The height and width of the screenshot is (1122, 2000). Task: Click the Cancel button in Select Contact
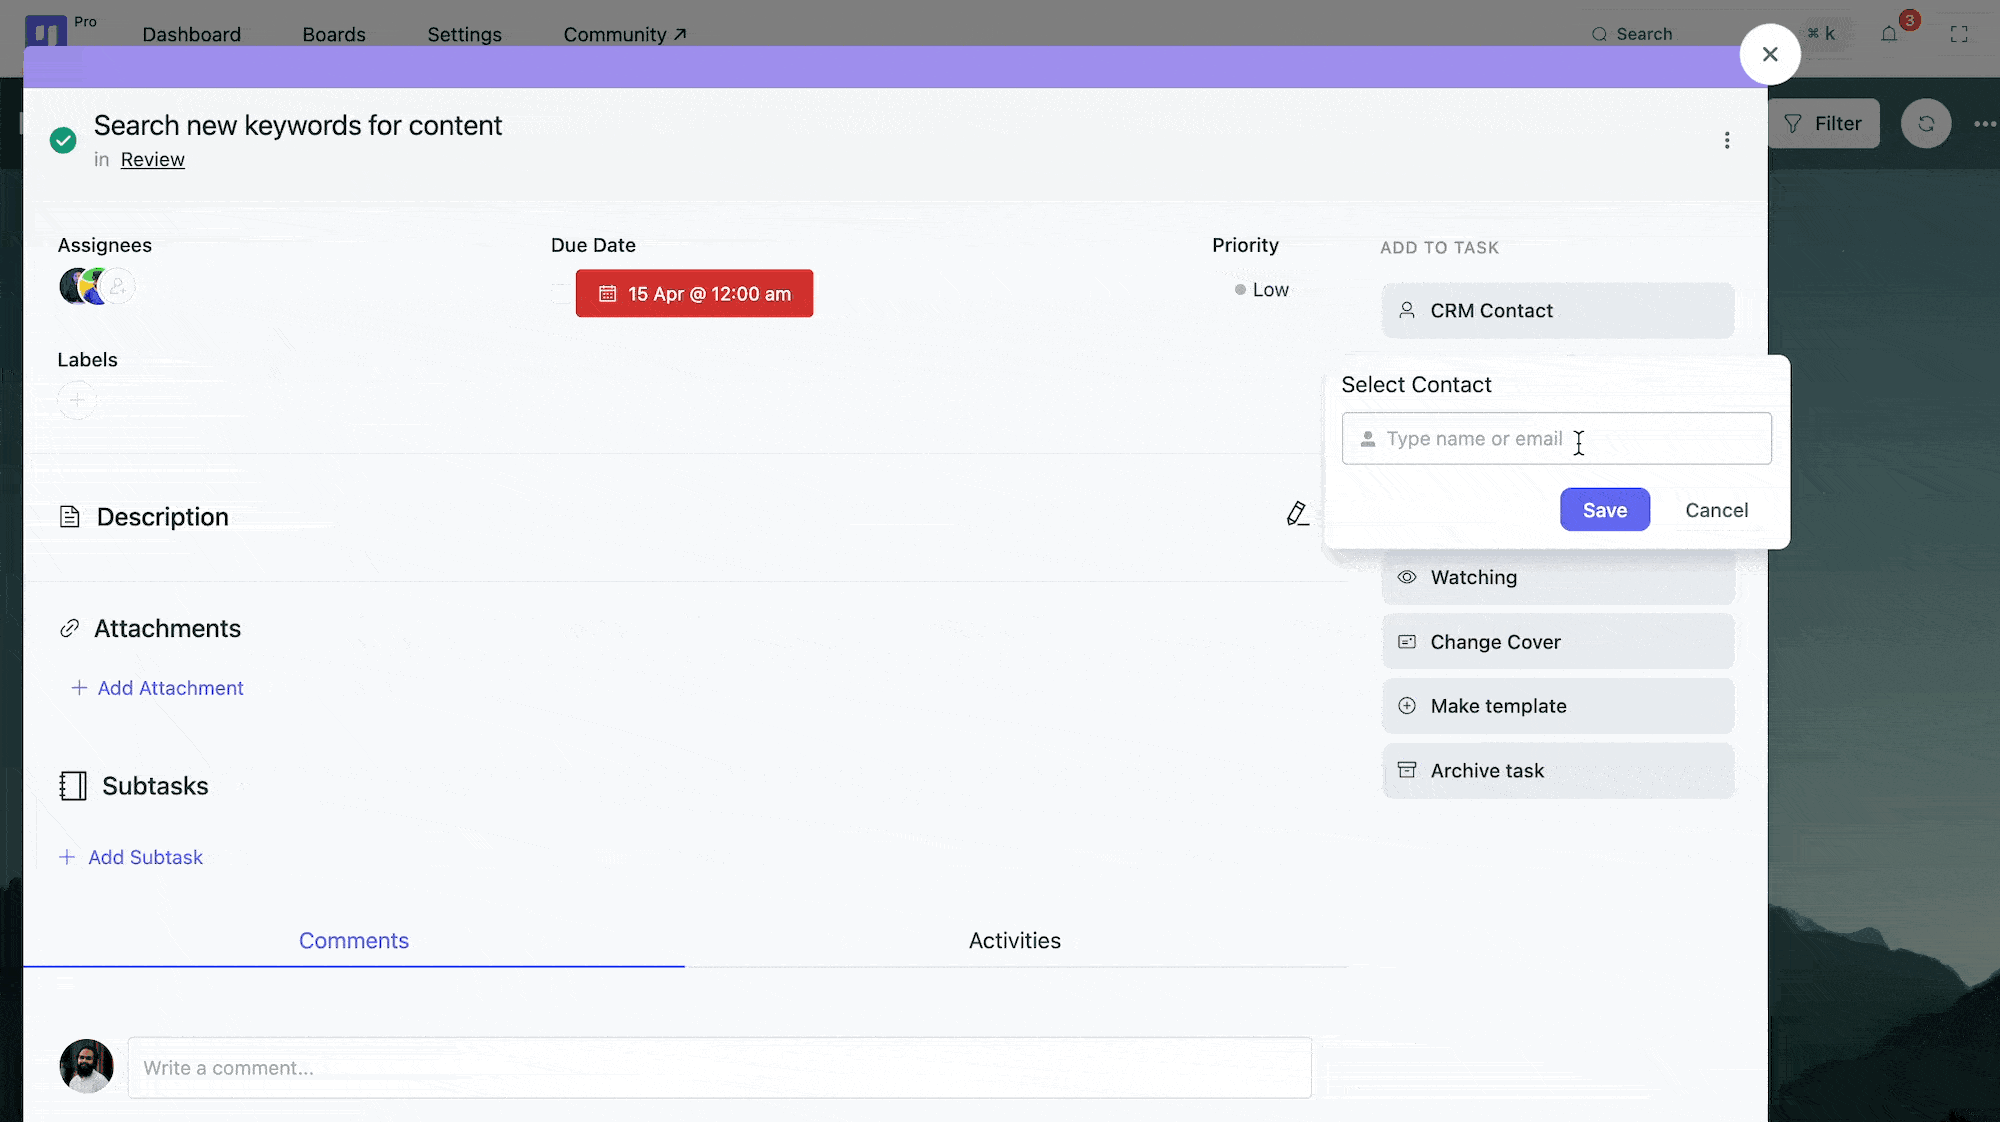1716,508
